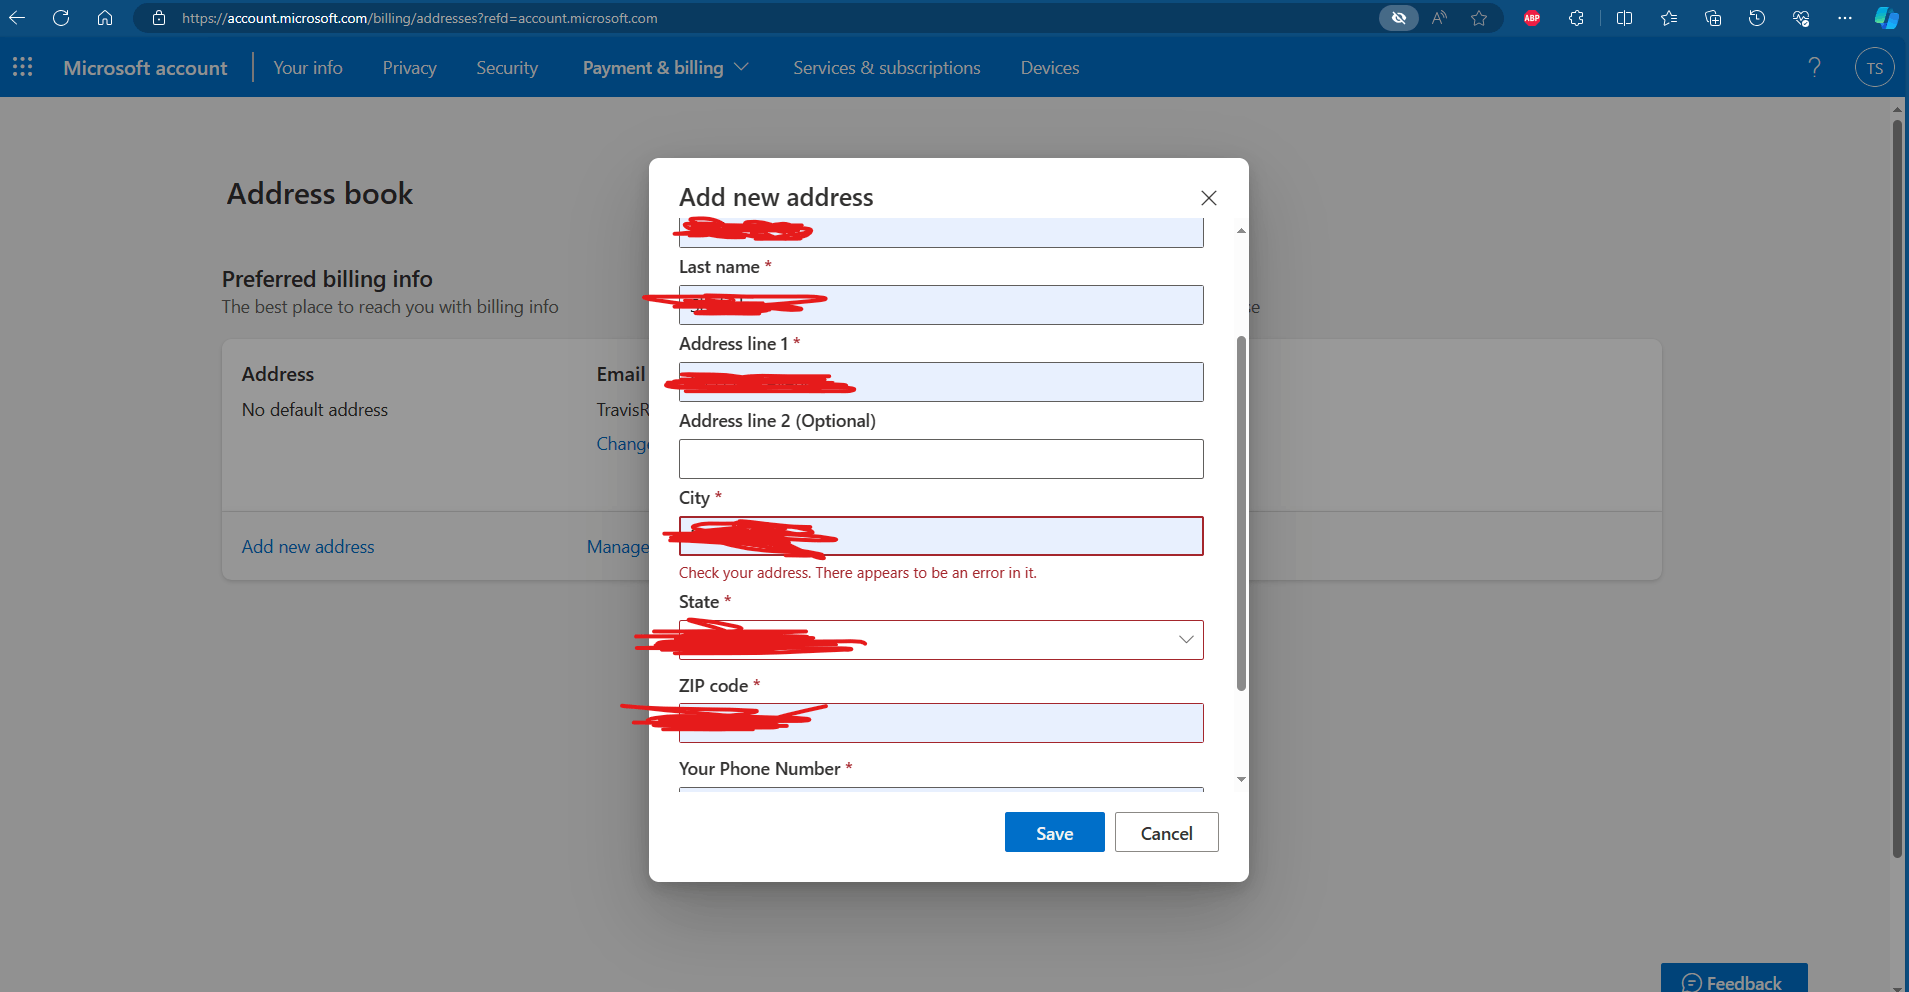Open the browser Extensions menu

[x=1577, y=18]
